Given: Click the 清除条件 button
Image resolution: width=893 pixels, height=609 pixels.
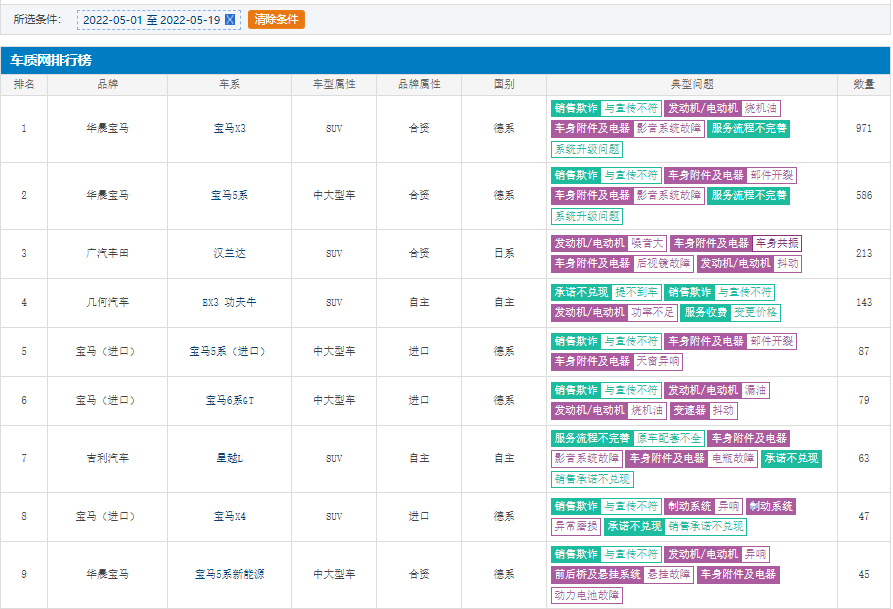Looking at the screenshot, I should [276, 19].
